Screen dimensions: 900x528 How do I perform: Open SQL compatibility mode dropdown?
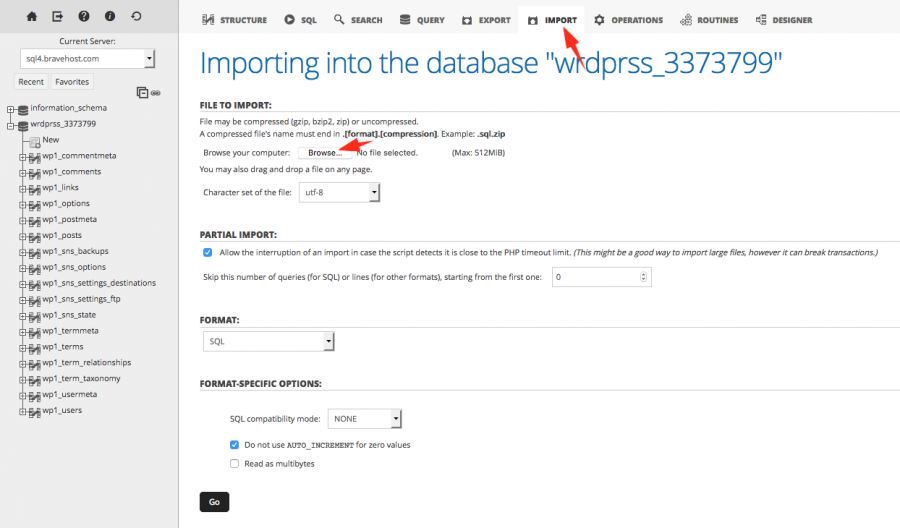(364, 419)
